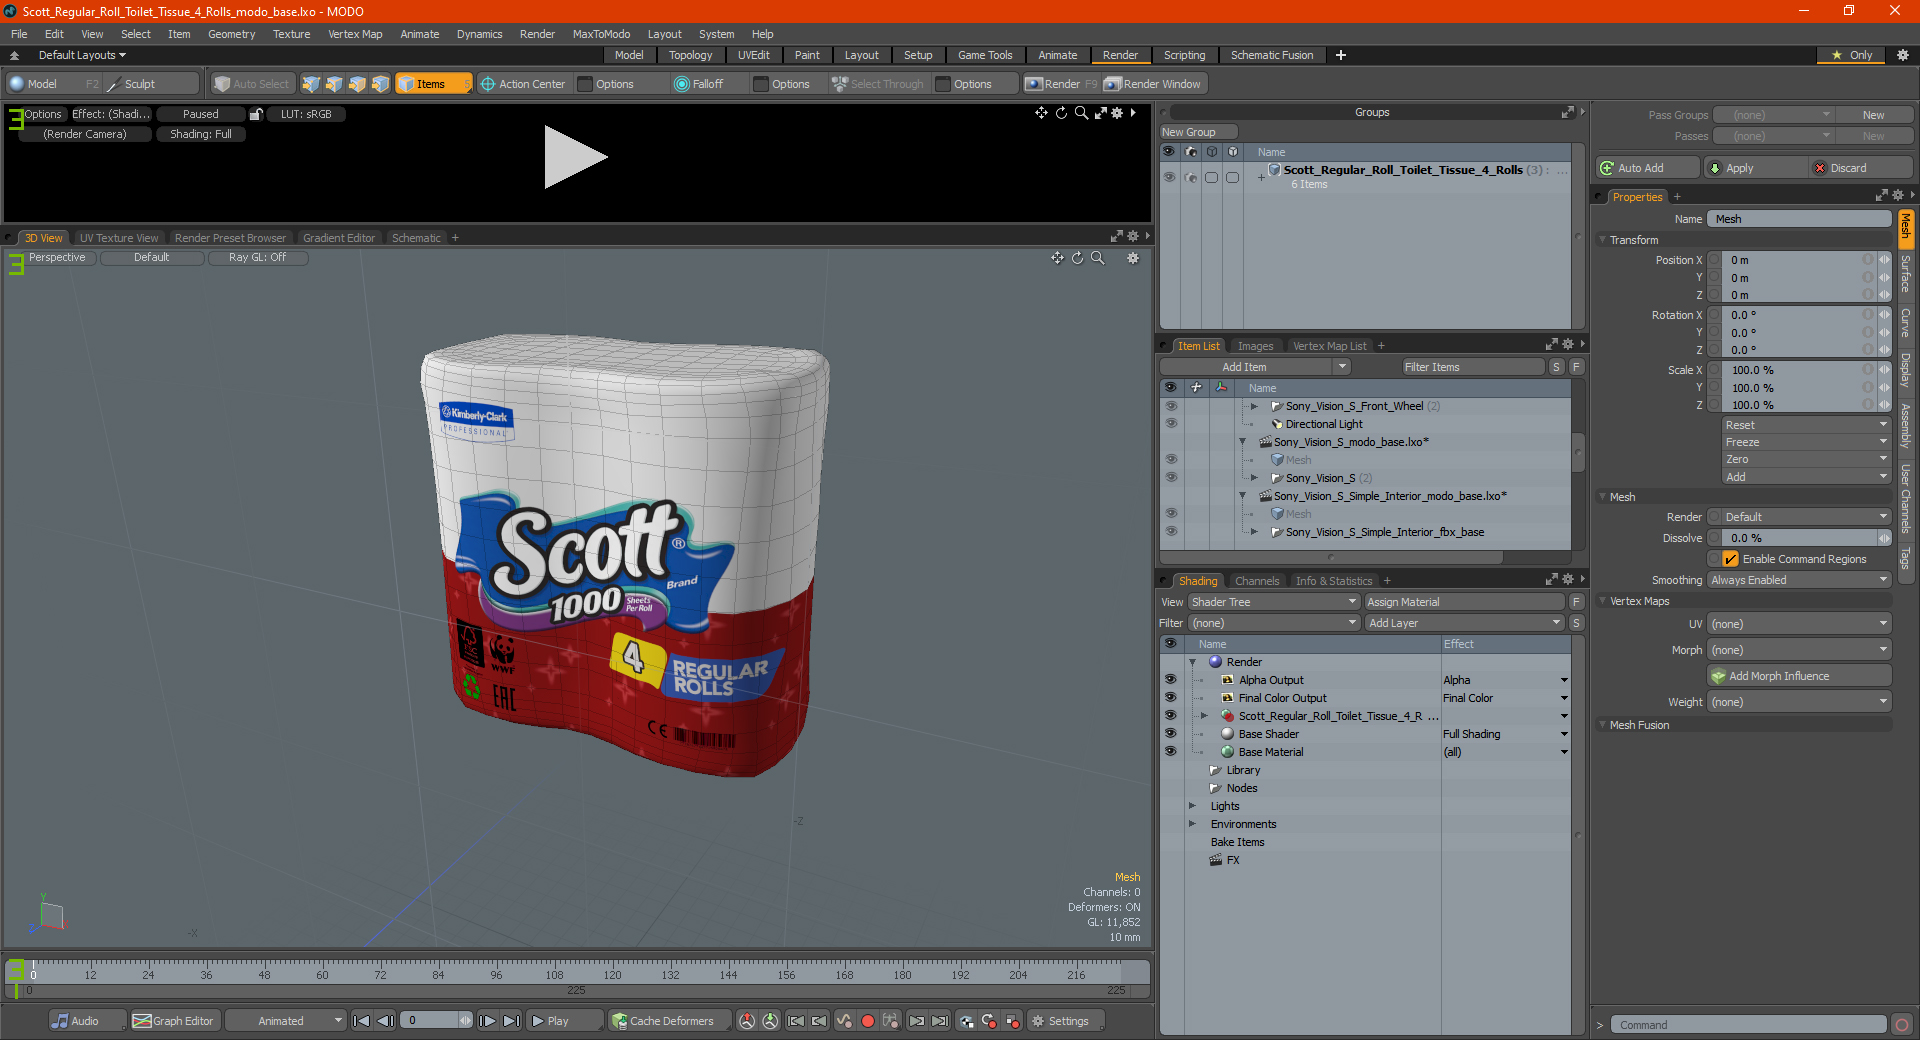This screenshot has height=1040, width=1920.
Task: Open the Geometry menu
Action: coord(231,34)
